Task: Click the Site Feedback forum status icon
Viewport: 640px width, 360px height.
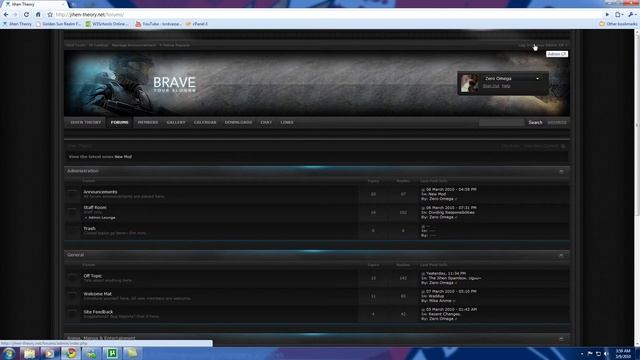Action: click(73, 314)
